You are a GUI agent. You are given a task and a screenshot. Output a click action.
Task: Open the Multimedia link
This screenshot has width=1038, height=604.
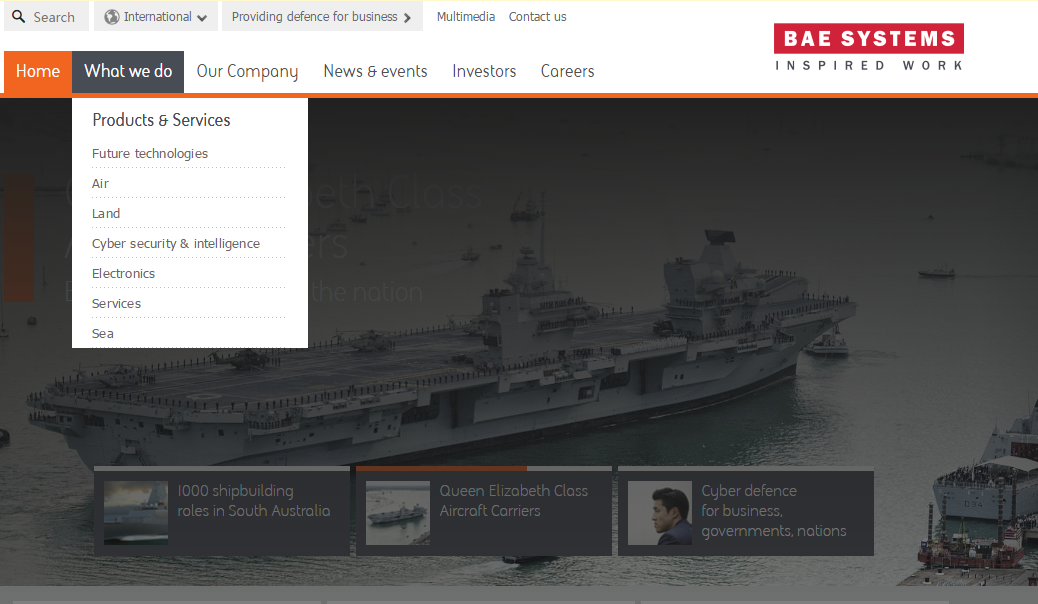[x=465, y=17]
